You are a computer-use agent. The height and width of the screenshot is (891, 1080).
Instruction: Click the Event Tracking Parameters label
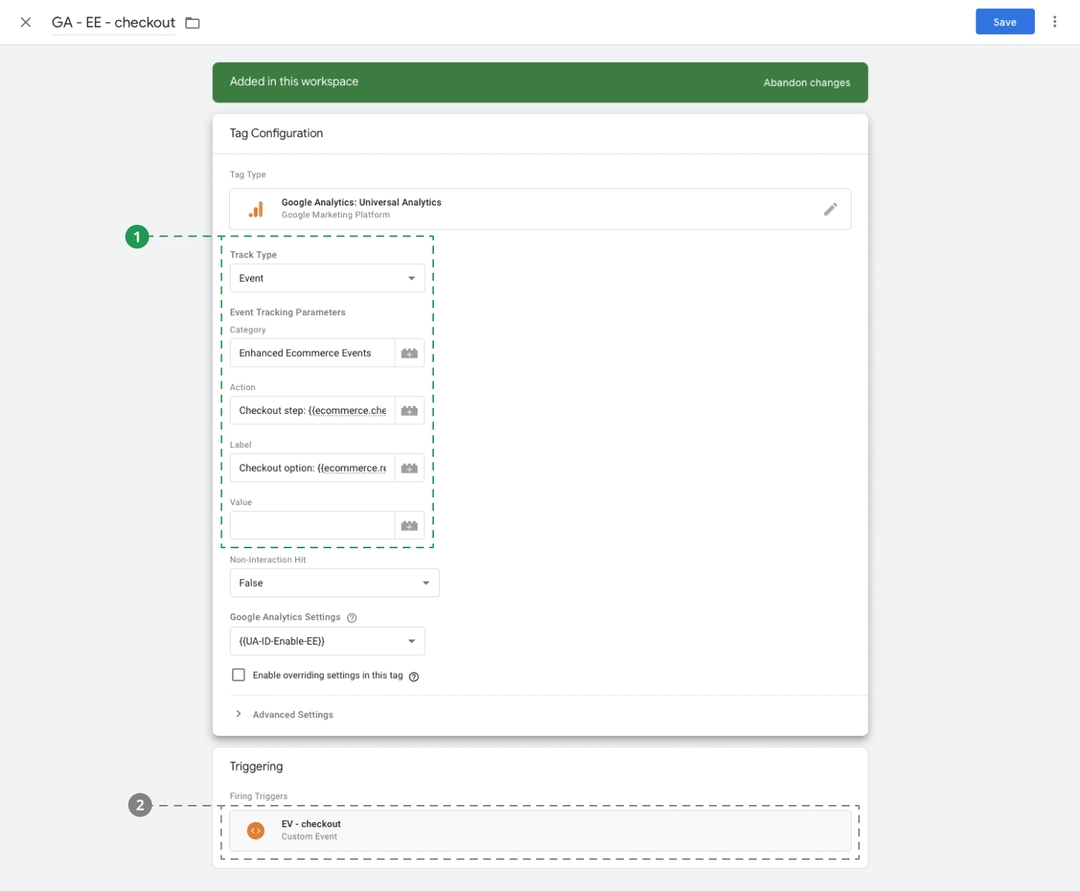click(288, 312)
